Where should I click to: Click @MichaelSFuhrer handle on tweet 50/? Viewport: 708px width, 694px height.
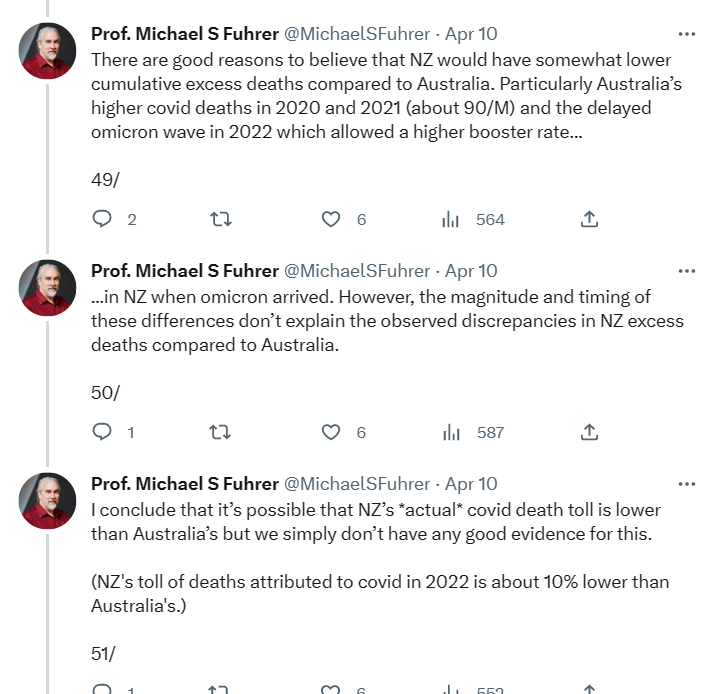coord(357,271)
